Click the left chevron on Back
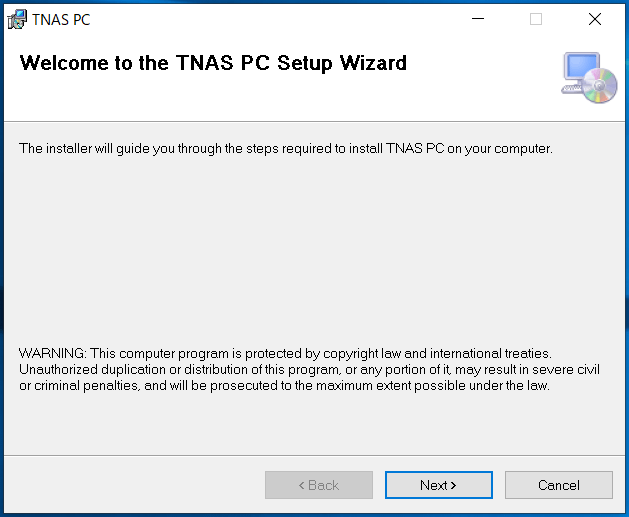This screenshot has height=517, width=629. coord(301,485)
